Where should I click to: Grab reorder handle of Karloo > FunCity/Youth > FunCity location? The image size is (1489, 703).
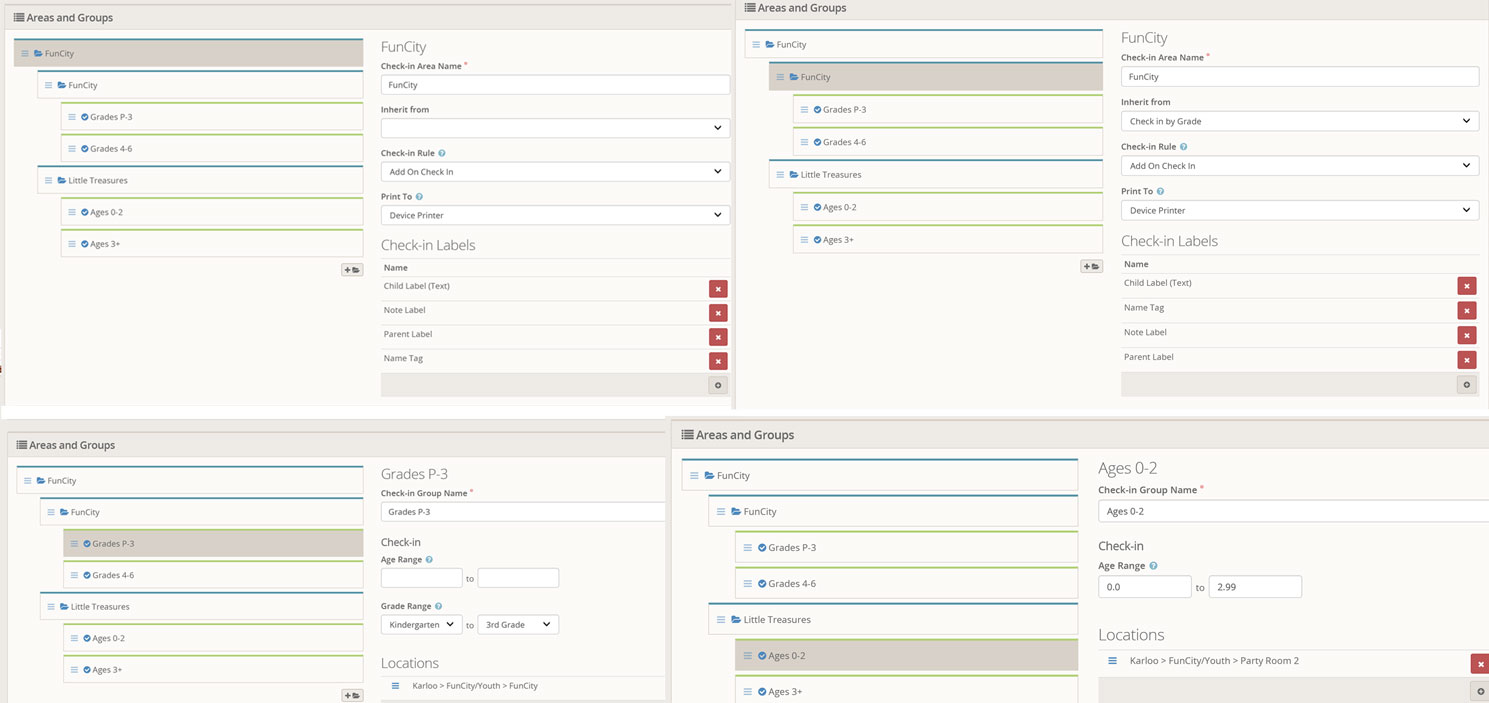point(395,686)
